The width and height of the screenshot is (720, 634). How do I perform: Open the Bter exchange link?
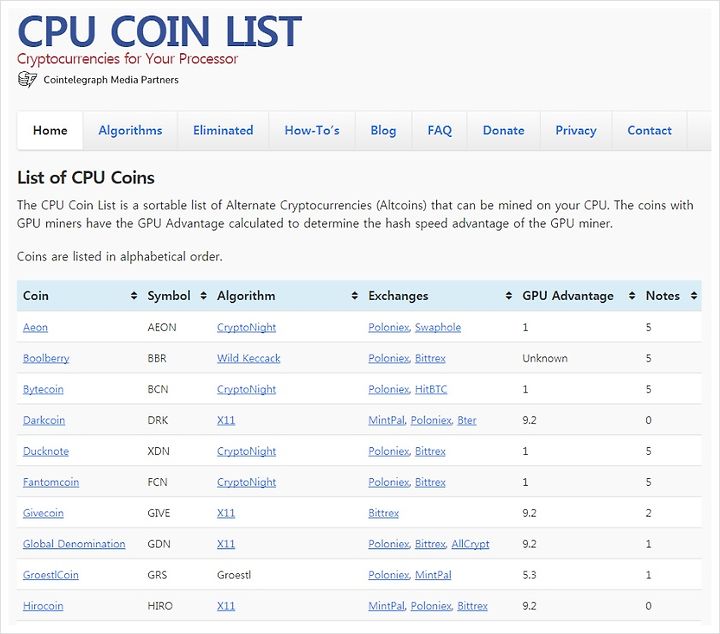(467, 420)
